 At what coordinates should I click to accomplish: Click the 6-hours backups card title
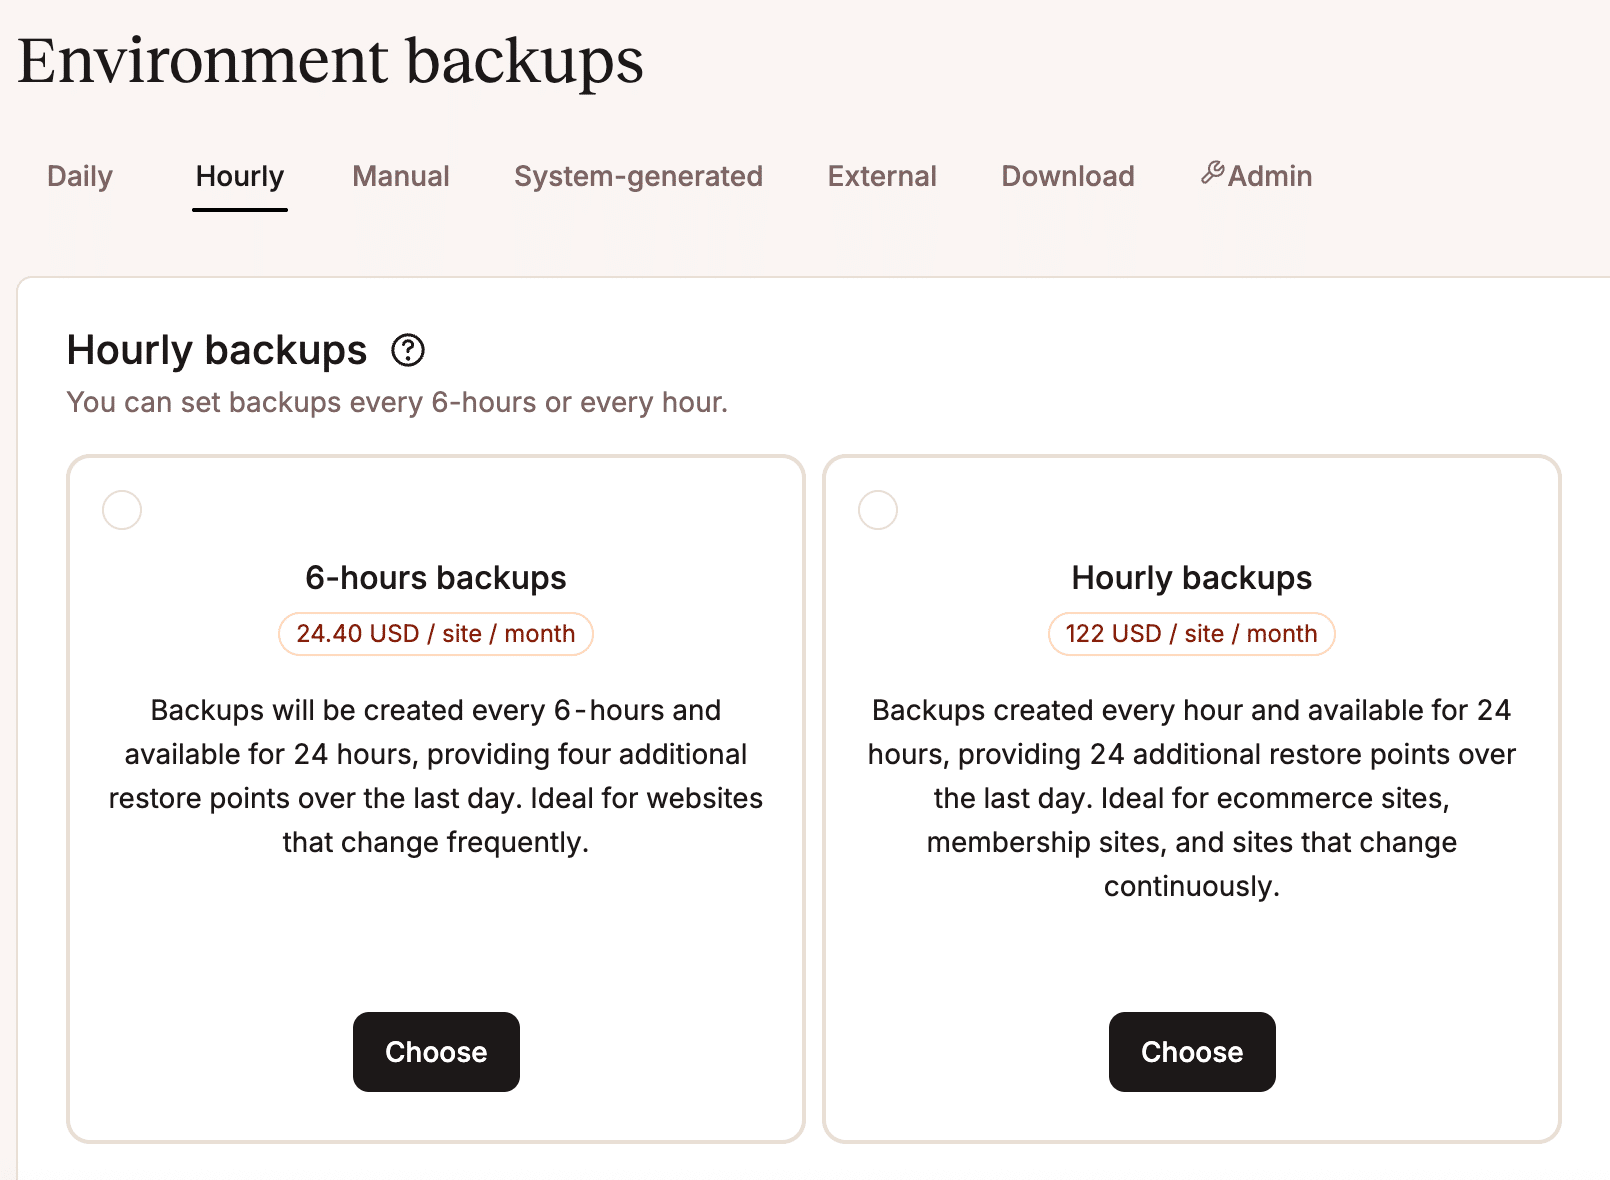436,577
